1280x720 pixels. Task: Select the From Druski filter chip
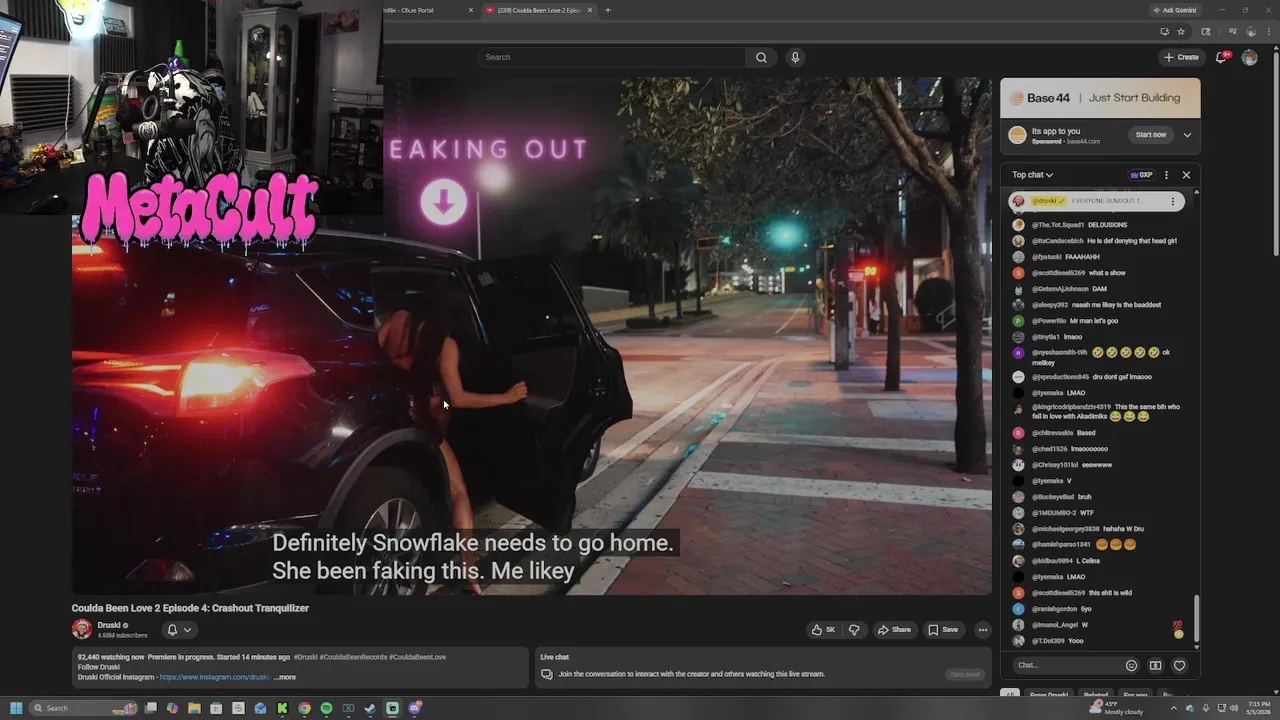tap(1050, 694)
